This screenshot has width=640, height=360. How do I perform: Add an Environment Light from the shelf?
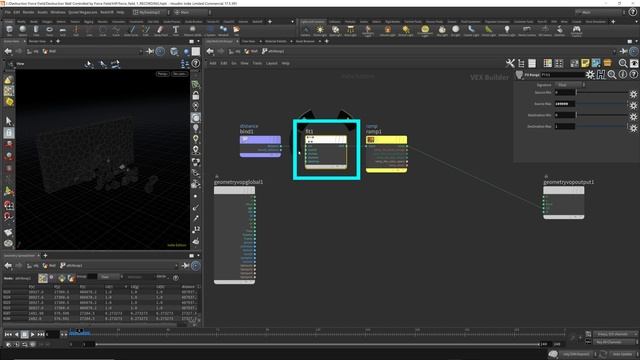click(425, 30)
